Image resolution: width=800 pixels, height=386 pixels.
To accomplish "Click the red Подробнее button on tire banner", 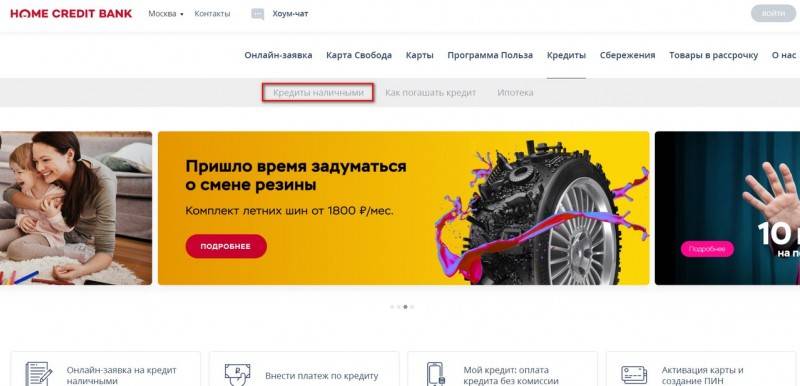I will 226,246.
